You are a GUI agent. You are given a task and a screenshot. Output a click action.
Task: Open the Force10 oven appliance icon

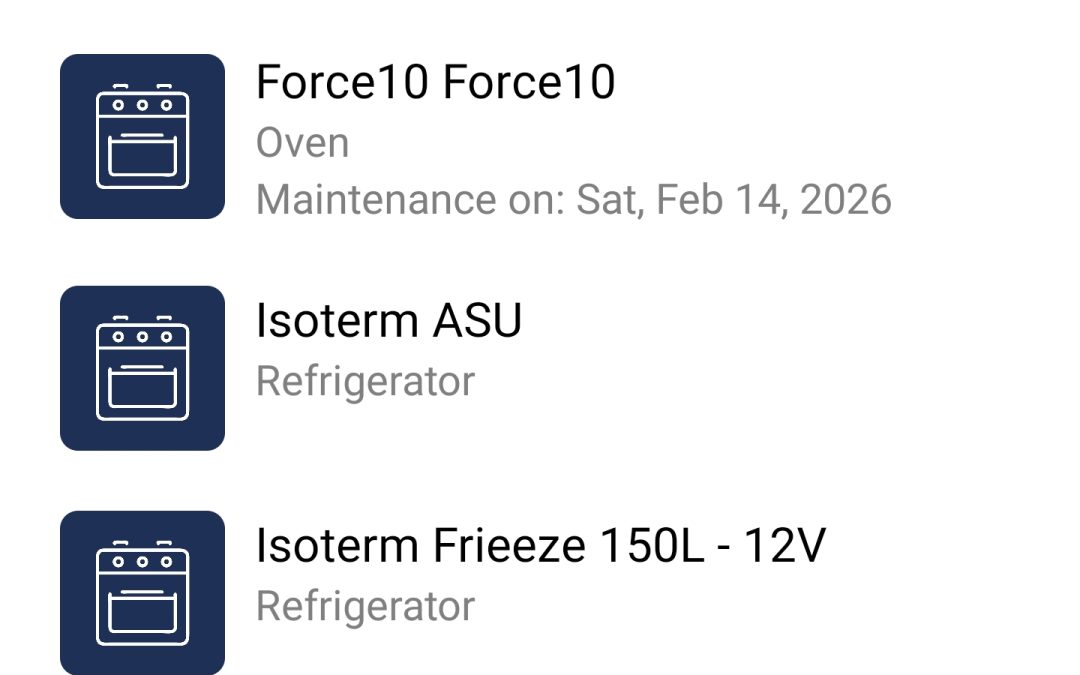(143, 136)
